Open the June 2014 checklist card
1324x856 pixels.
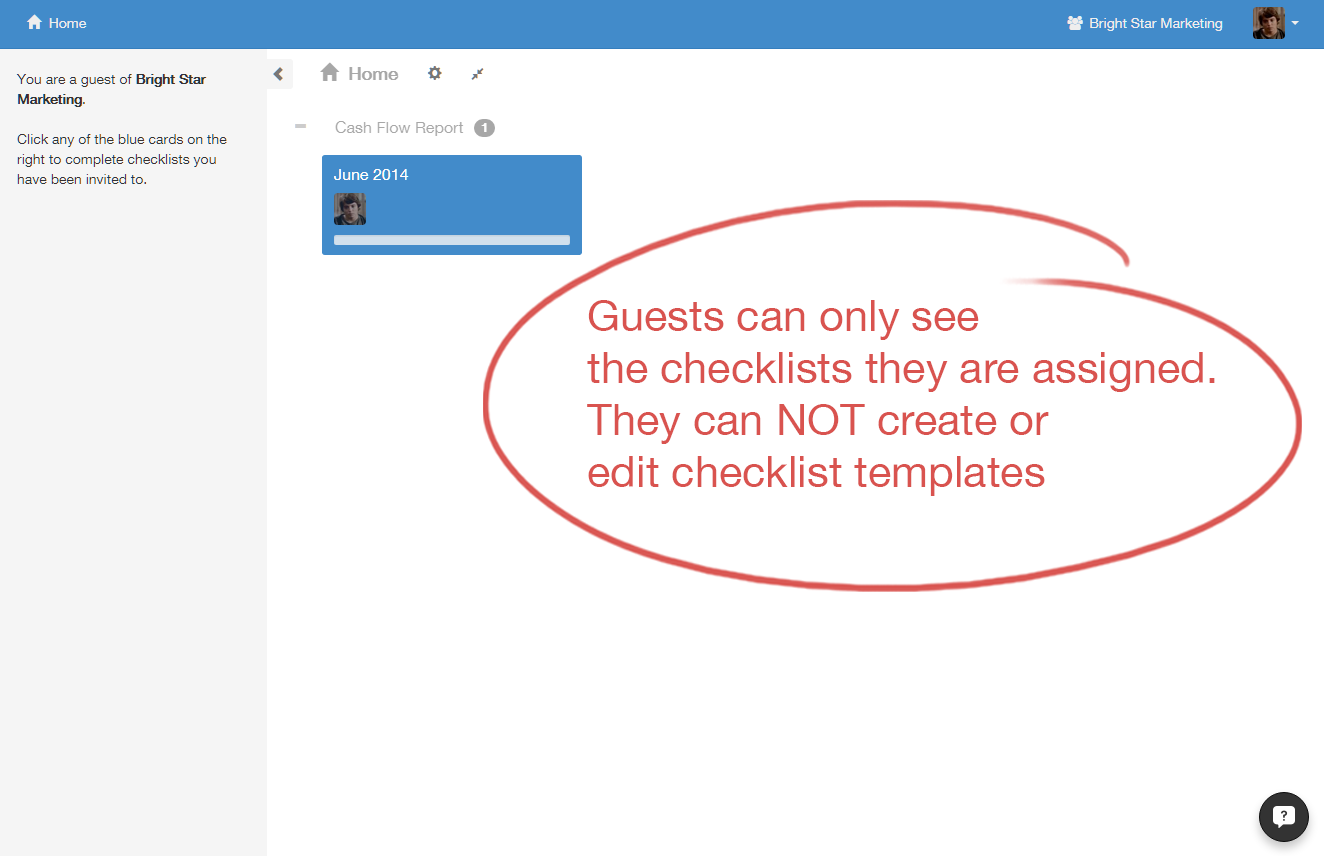click(451, 176)
